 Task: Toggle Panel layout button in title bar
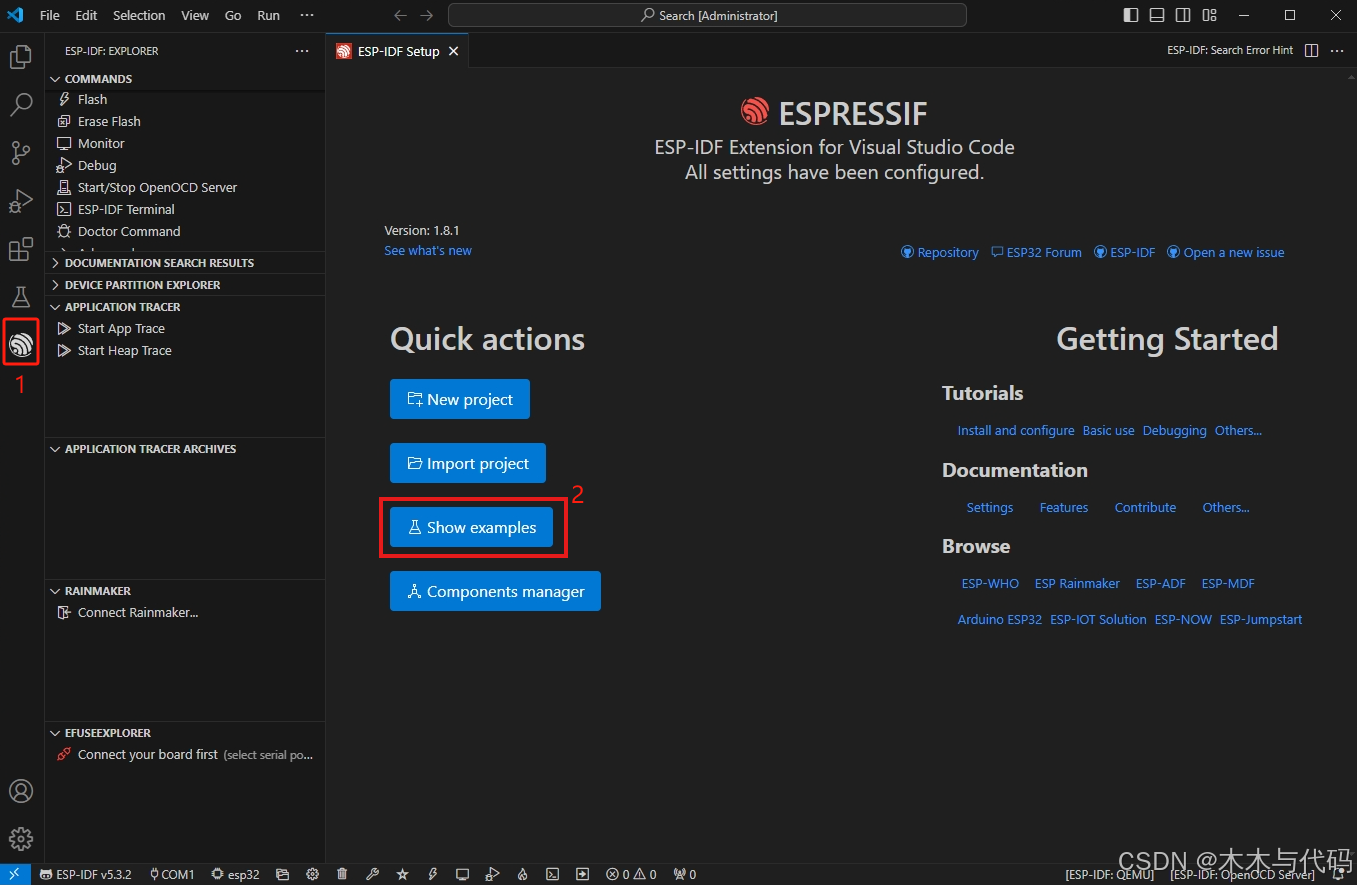[x=1157, y=15]
